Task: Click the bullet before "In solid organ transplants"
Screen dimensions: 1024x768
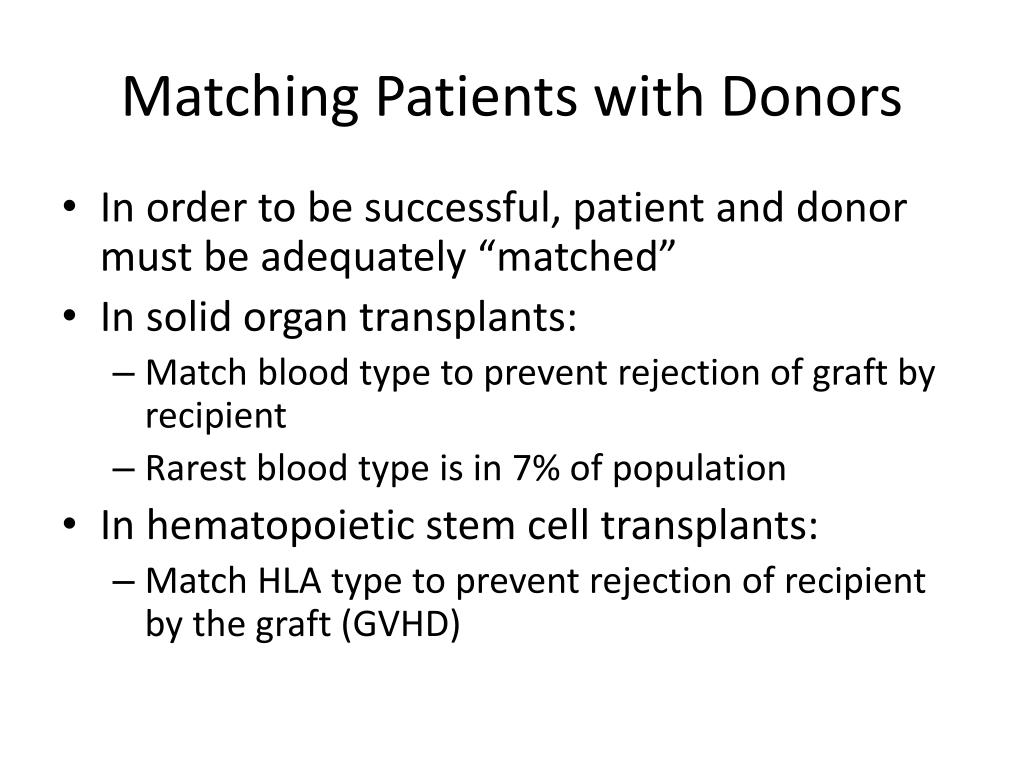Action: click(70, 317)
